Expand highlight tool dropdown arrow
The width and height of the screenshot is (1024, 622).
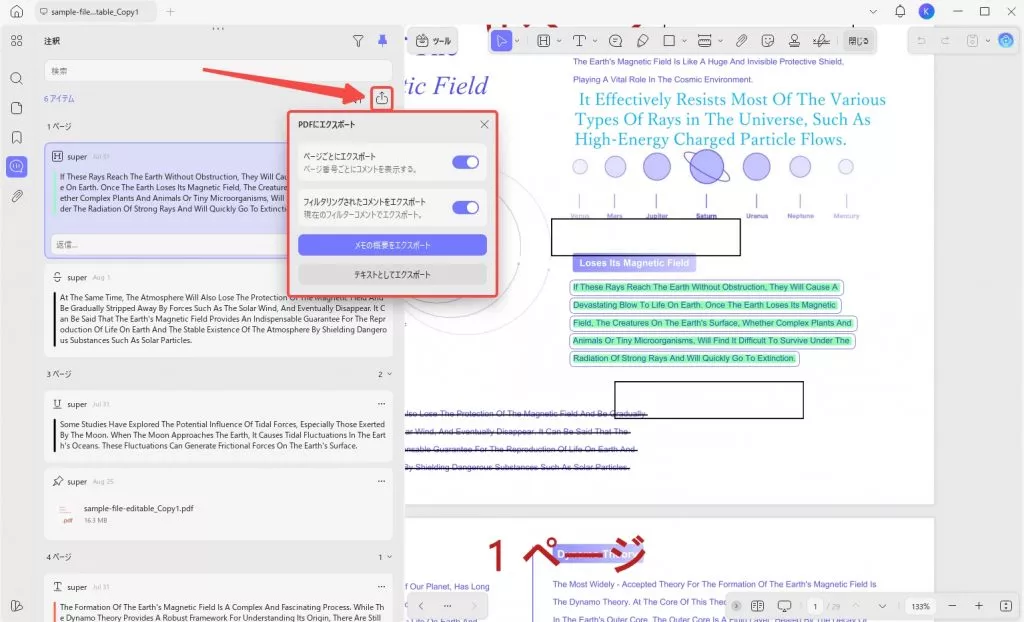tap(559, 41)
